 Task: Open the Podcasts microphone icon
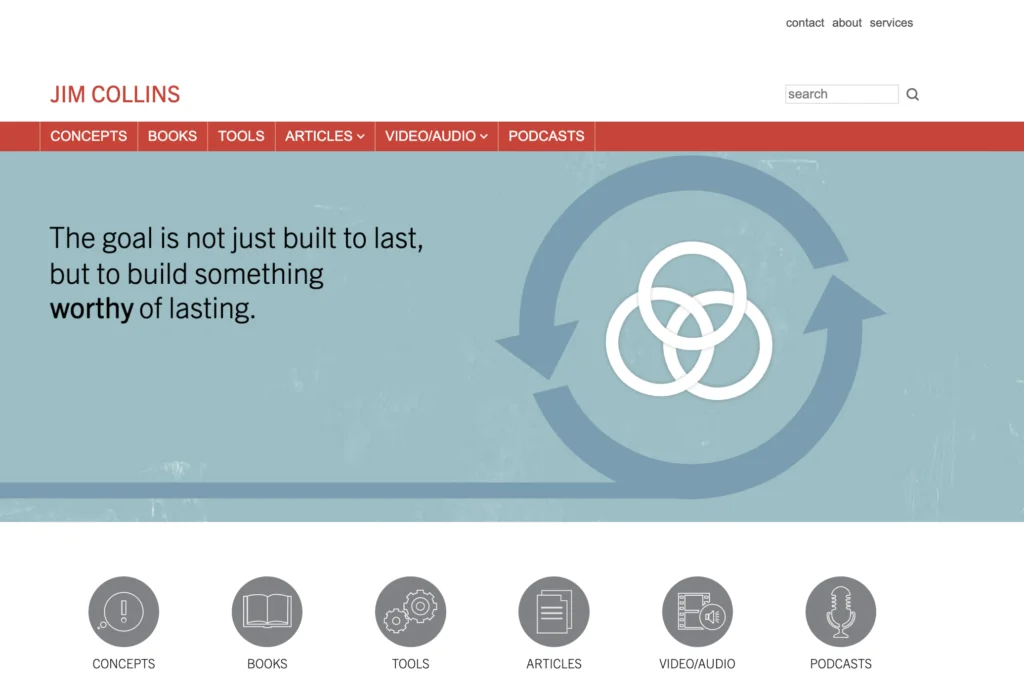click(840, 612)
